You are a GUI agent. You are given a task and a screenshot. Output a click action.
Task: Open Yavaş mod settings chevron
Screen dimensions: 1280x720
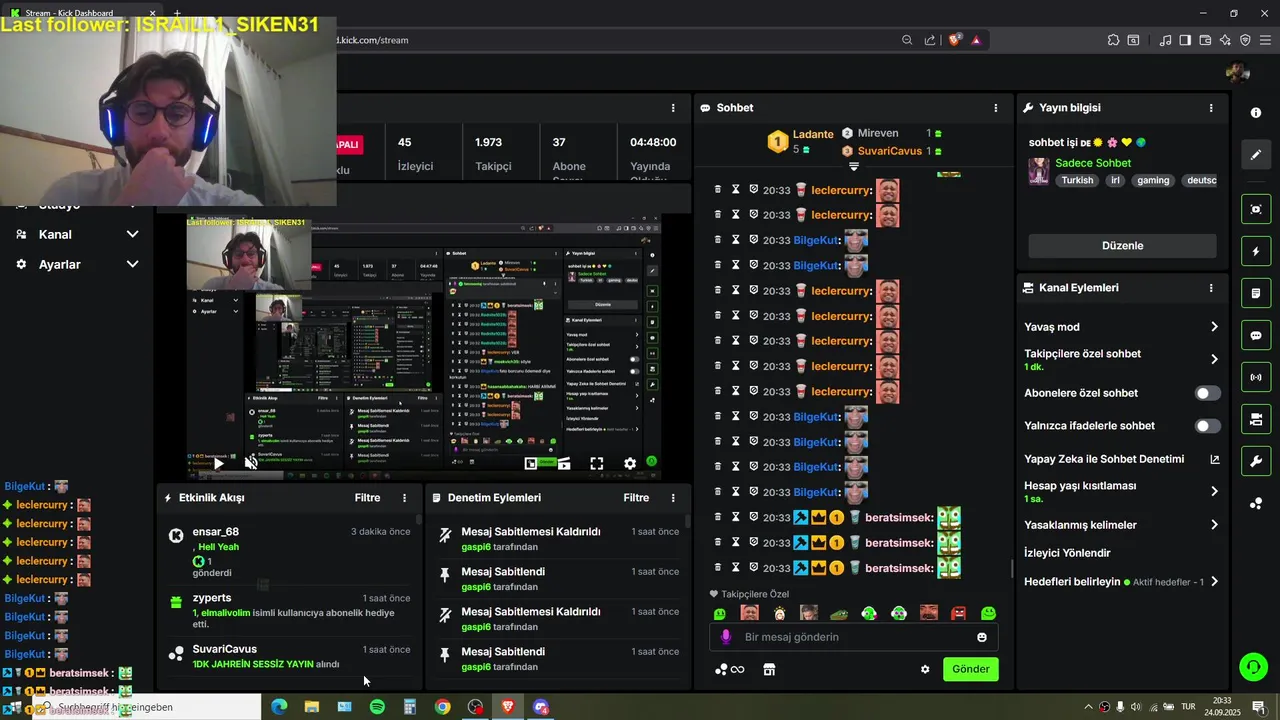click(1214, 327)
